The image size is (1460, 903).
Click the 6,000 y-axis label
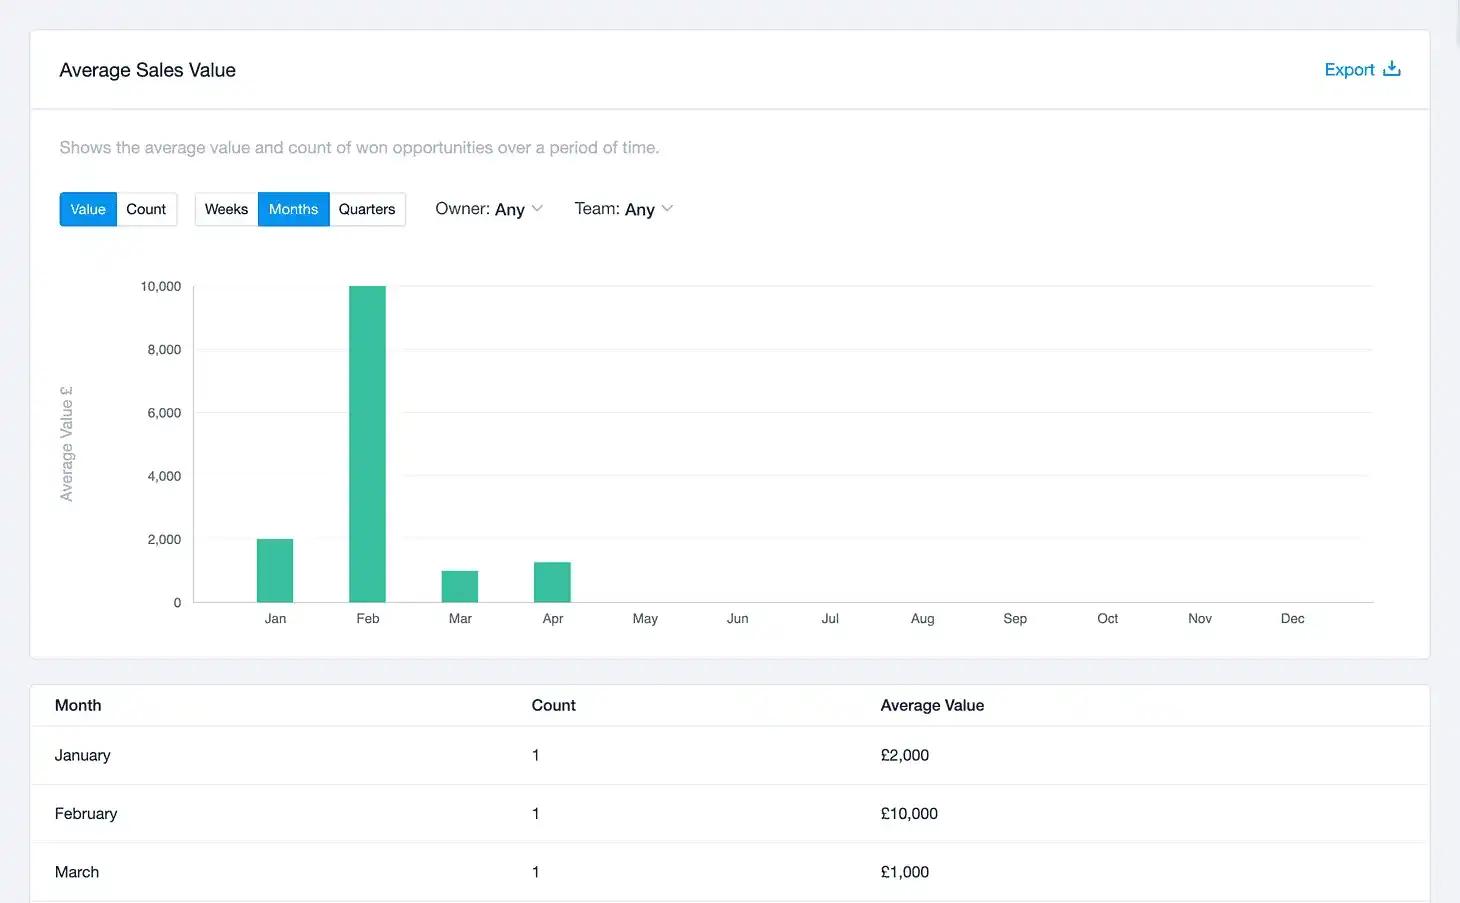coord(164,412)
